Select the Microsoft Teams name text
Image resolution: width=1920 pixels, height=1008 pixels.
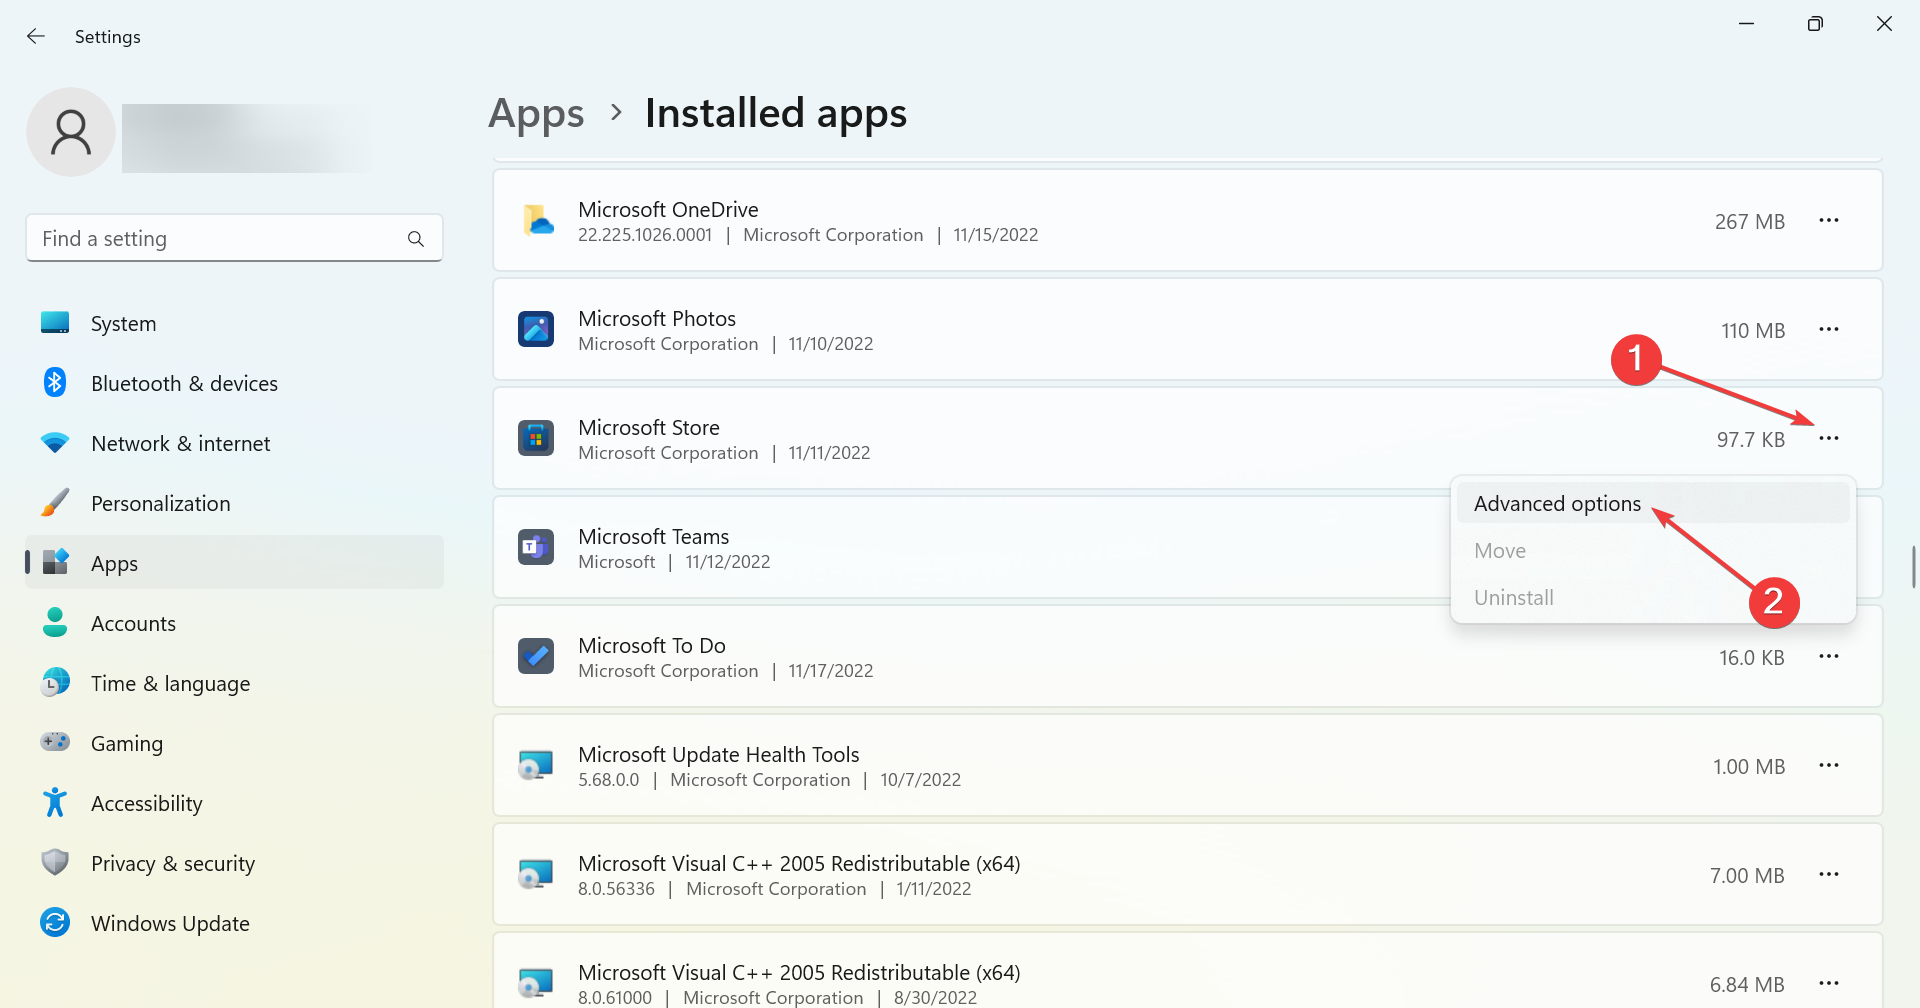click(654, 536)
